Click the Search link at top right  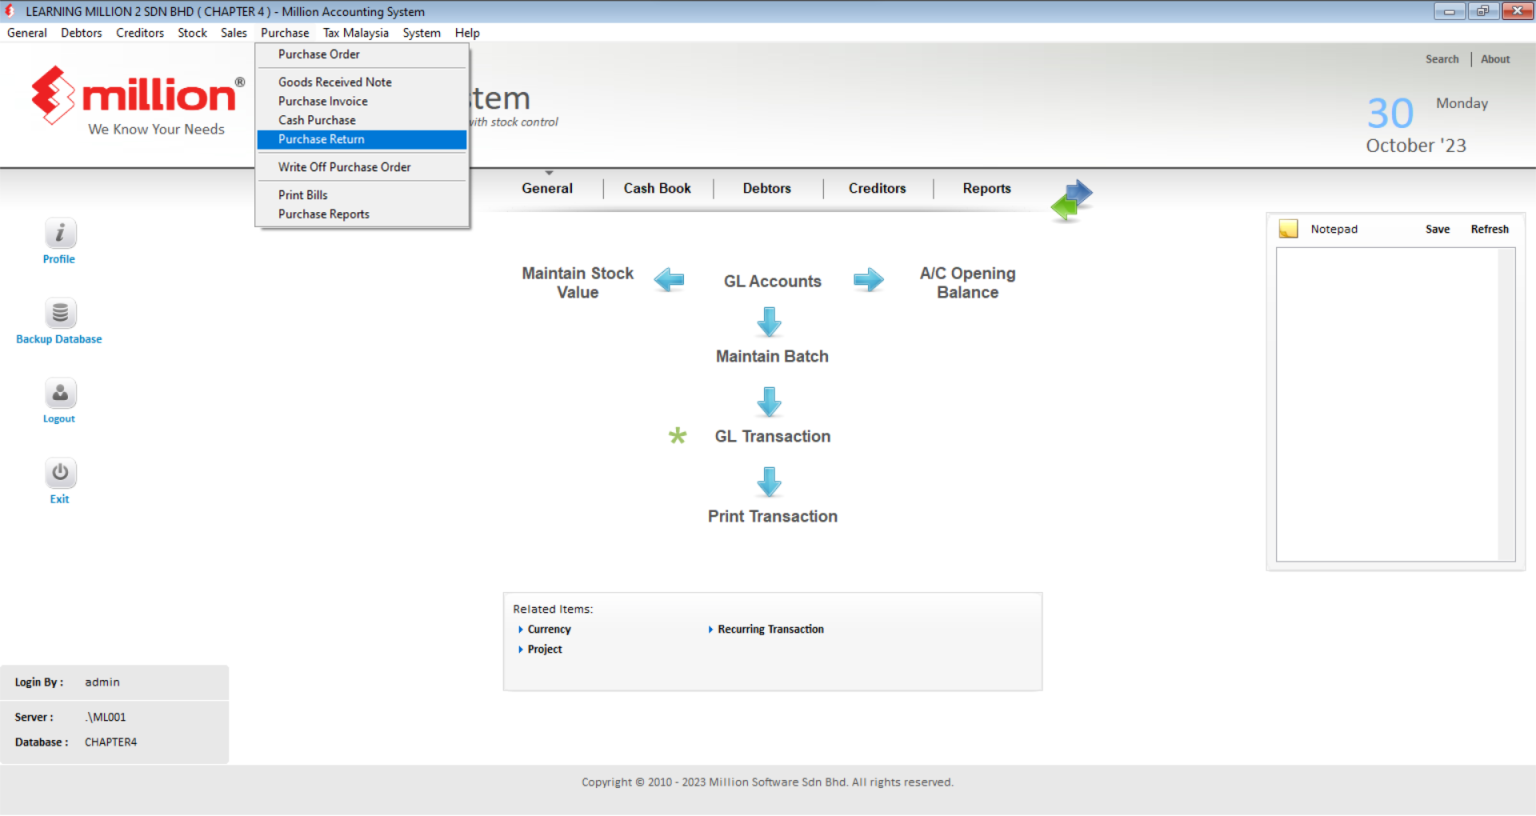tap(1442, 59)
